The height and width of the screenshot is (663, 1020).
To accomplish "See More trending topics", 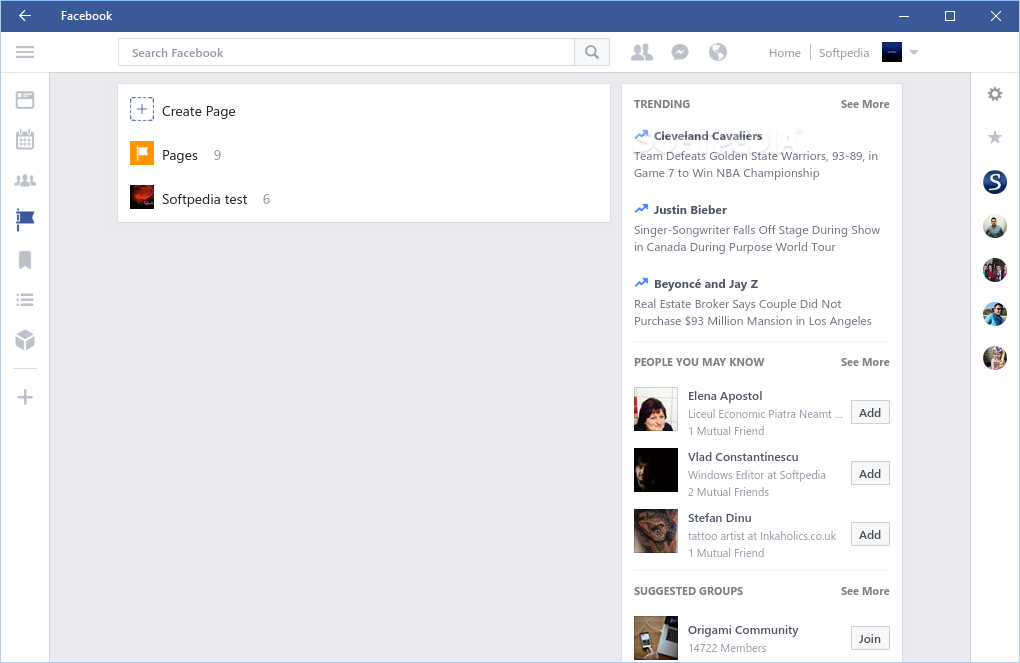I will [x=865, y=104].
